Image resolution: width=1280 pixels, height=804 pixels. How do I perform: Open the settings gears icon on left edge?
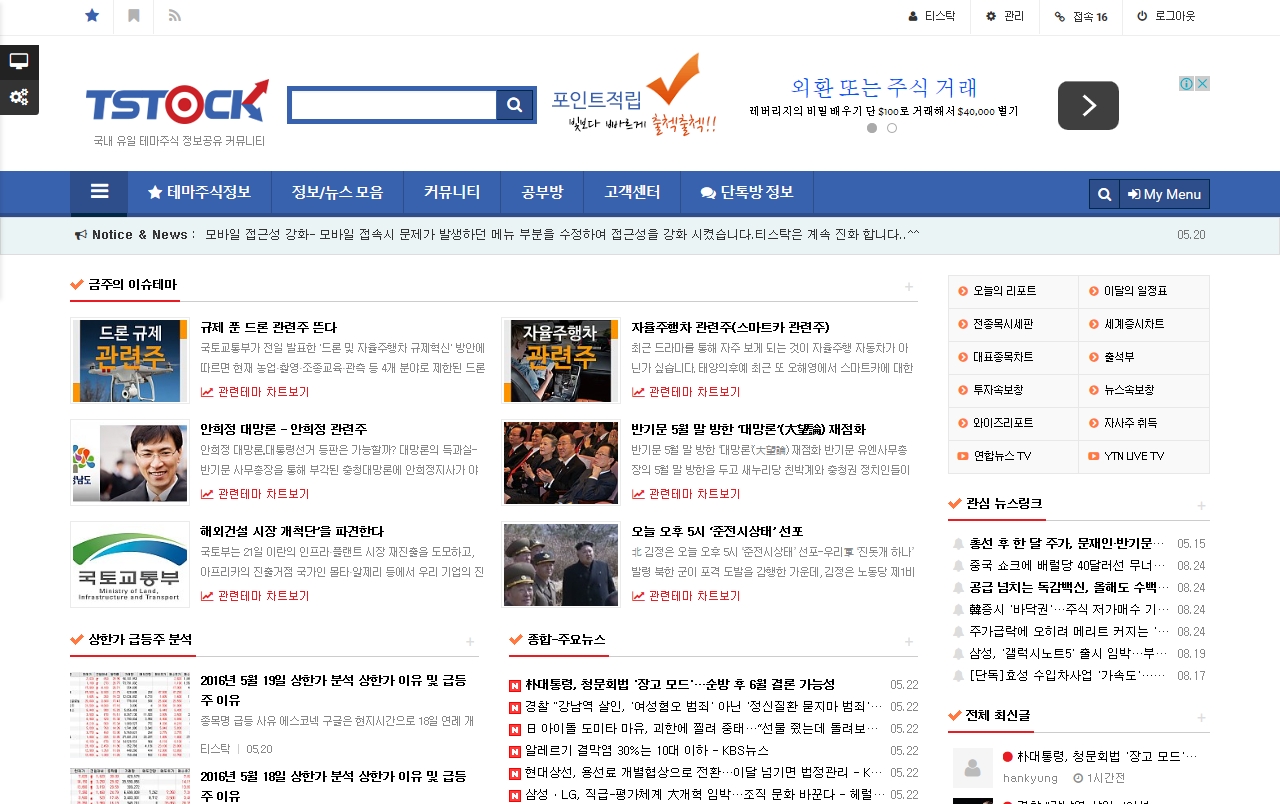(19, 97)
